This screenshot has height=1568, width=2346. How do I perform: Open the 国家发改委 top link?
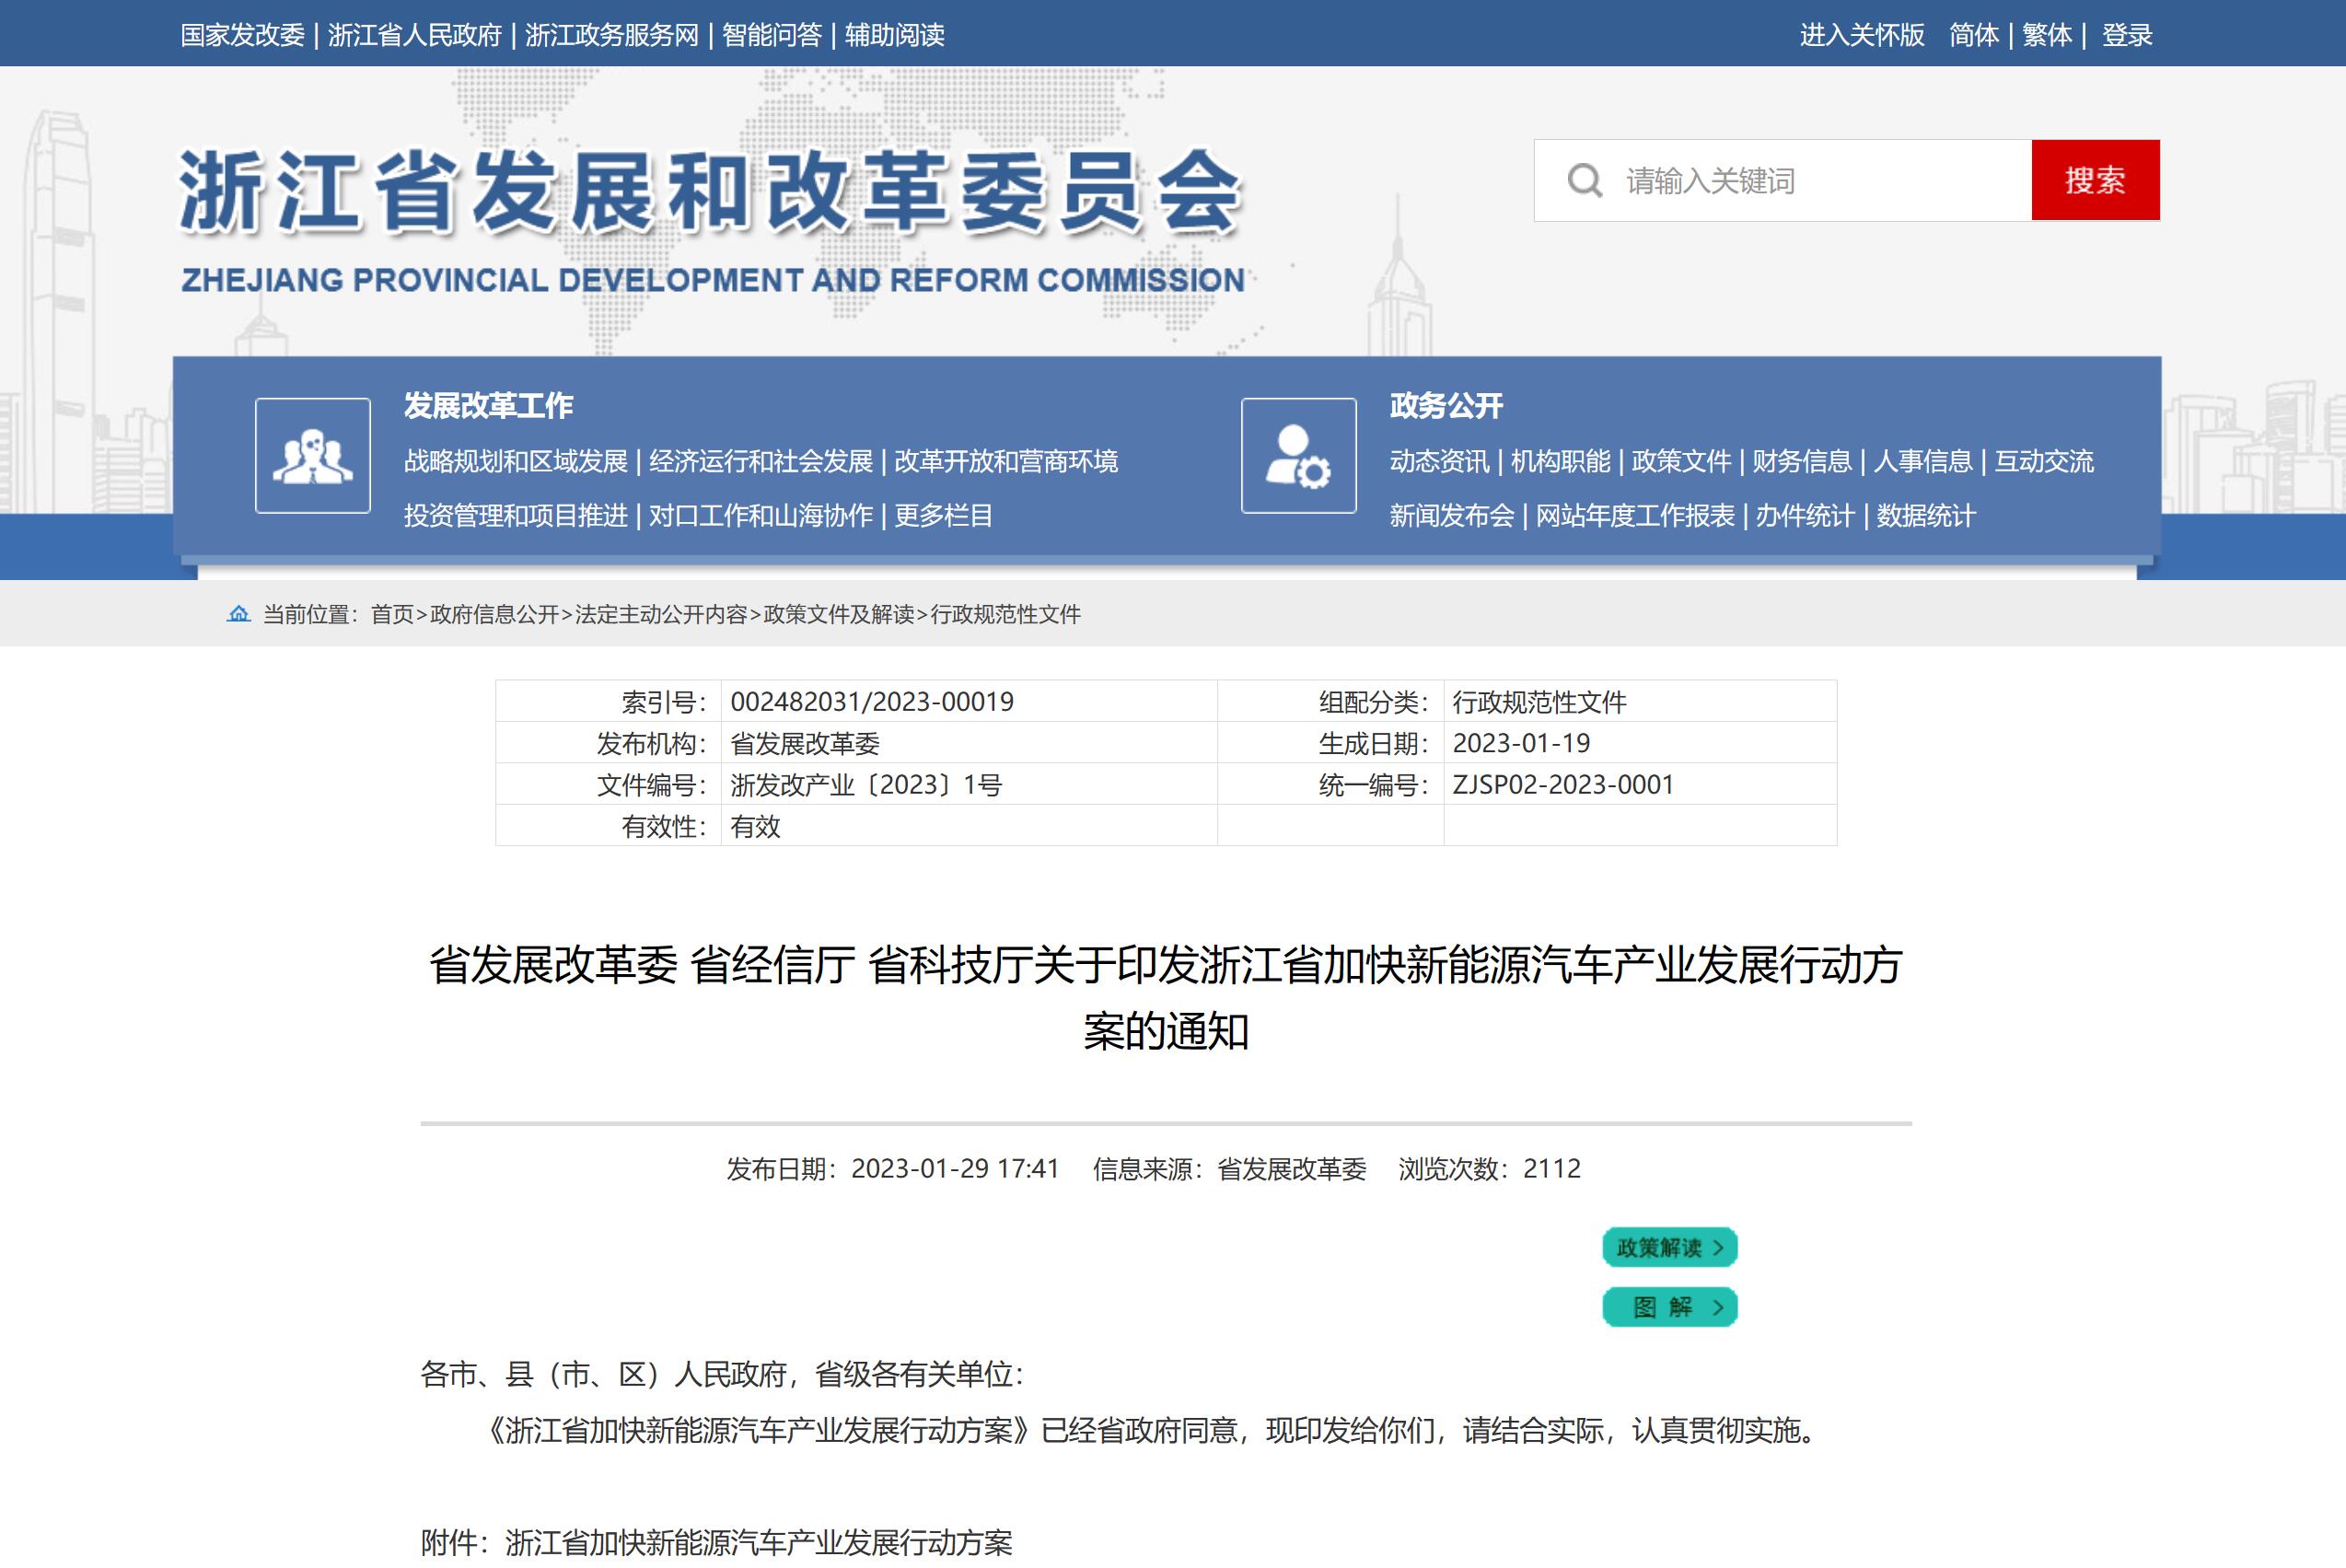pyautogui.click(x=242, y=35)
